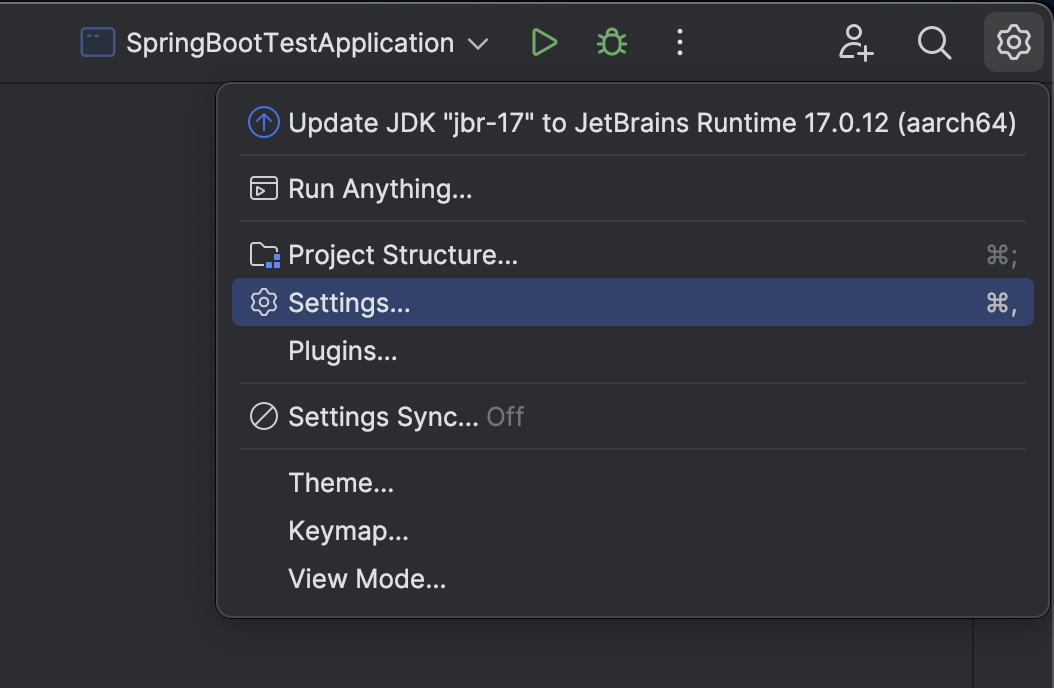The width and height of the screenshot is (1054, 688).
Task: Open Search Everywhere magnifier icon
Action: click(x=934, y=43)
